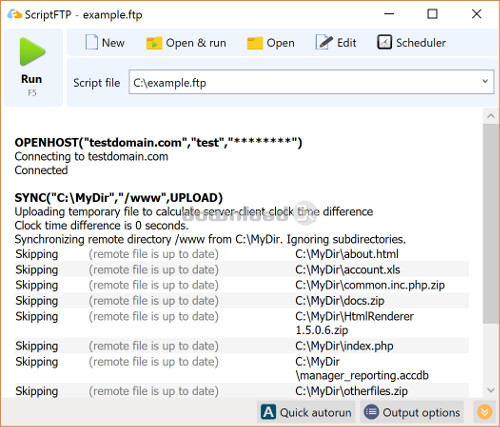The width and height of the screenshot is (500, 427).
Task: Click the yellow Open folder icon
Action: [255, 43]
